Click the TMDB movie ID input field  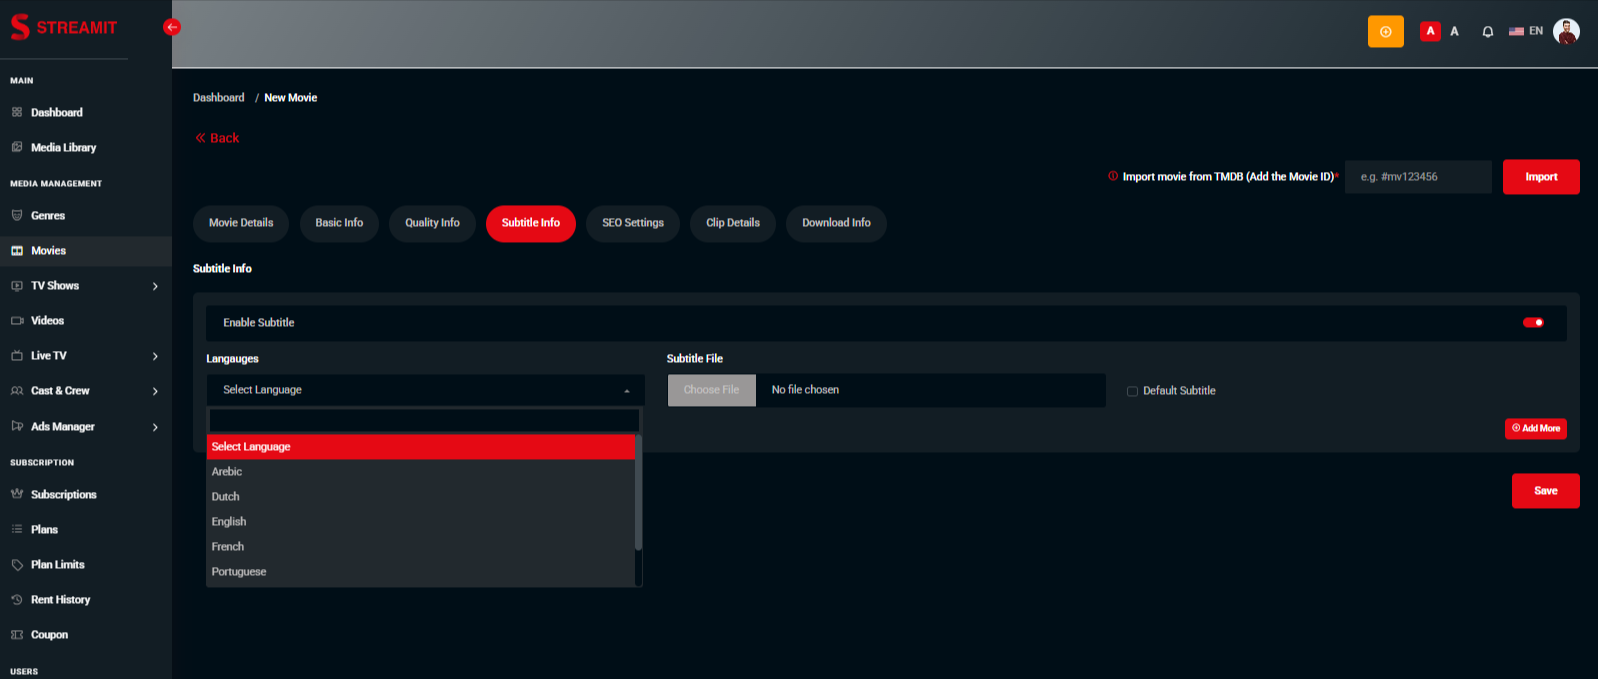point(1417,177)
